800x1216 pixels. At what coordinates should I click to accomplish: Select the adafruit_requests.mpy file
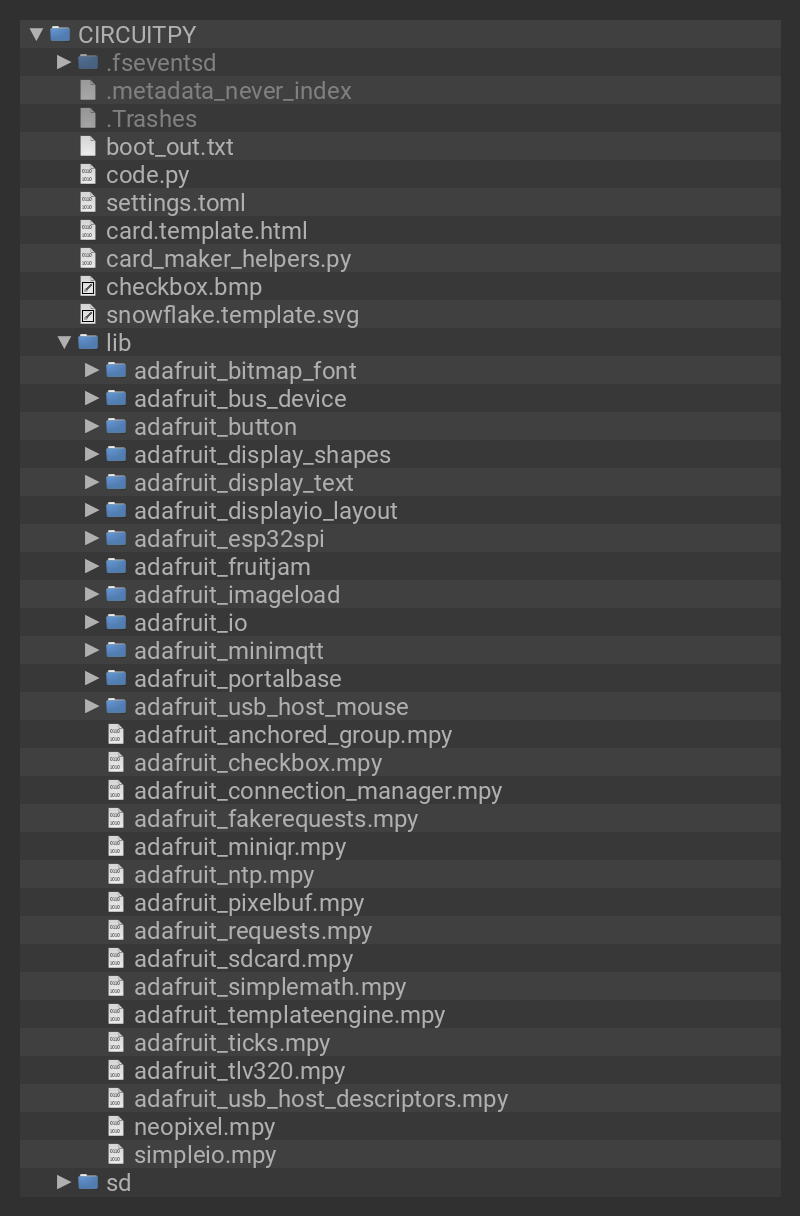coord(252,931)
